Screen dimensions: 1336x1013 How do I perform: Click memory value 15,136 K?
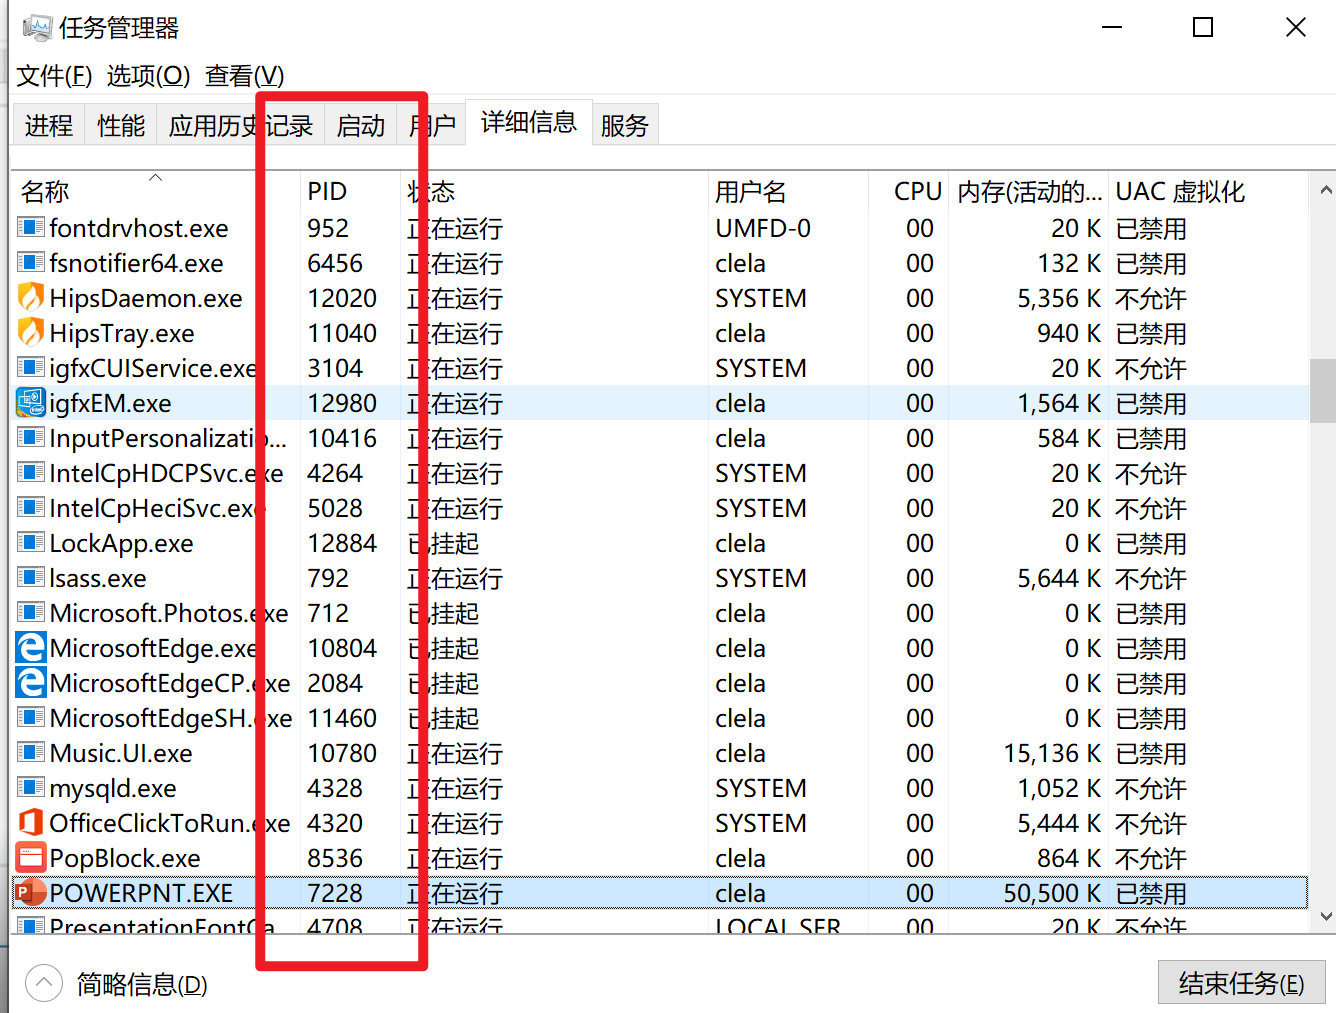[1052, 753]
